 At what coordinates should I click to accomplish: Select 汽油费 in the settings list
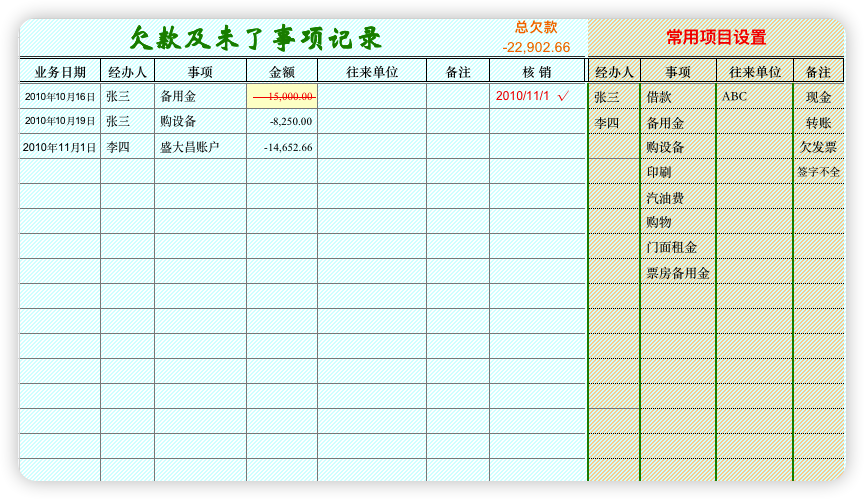[678, 197]
